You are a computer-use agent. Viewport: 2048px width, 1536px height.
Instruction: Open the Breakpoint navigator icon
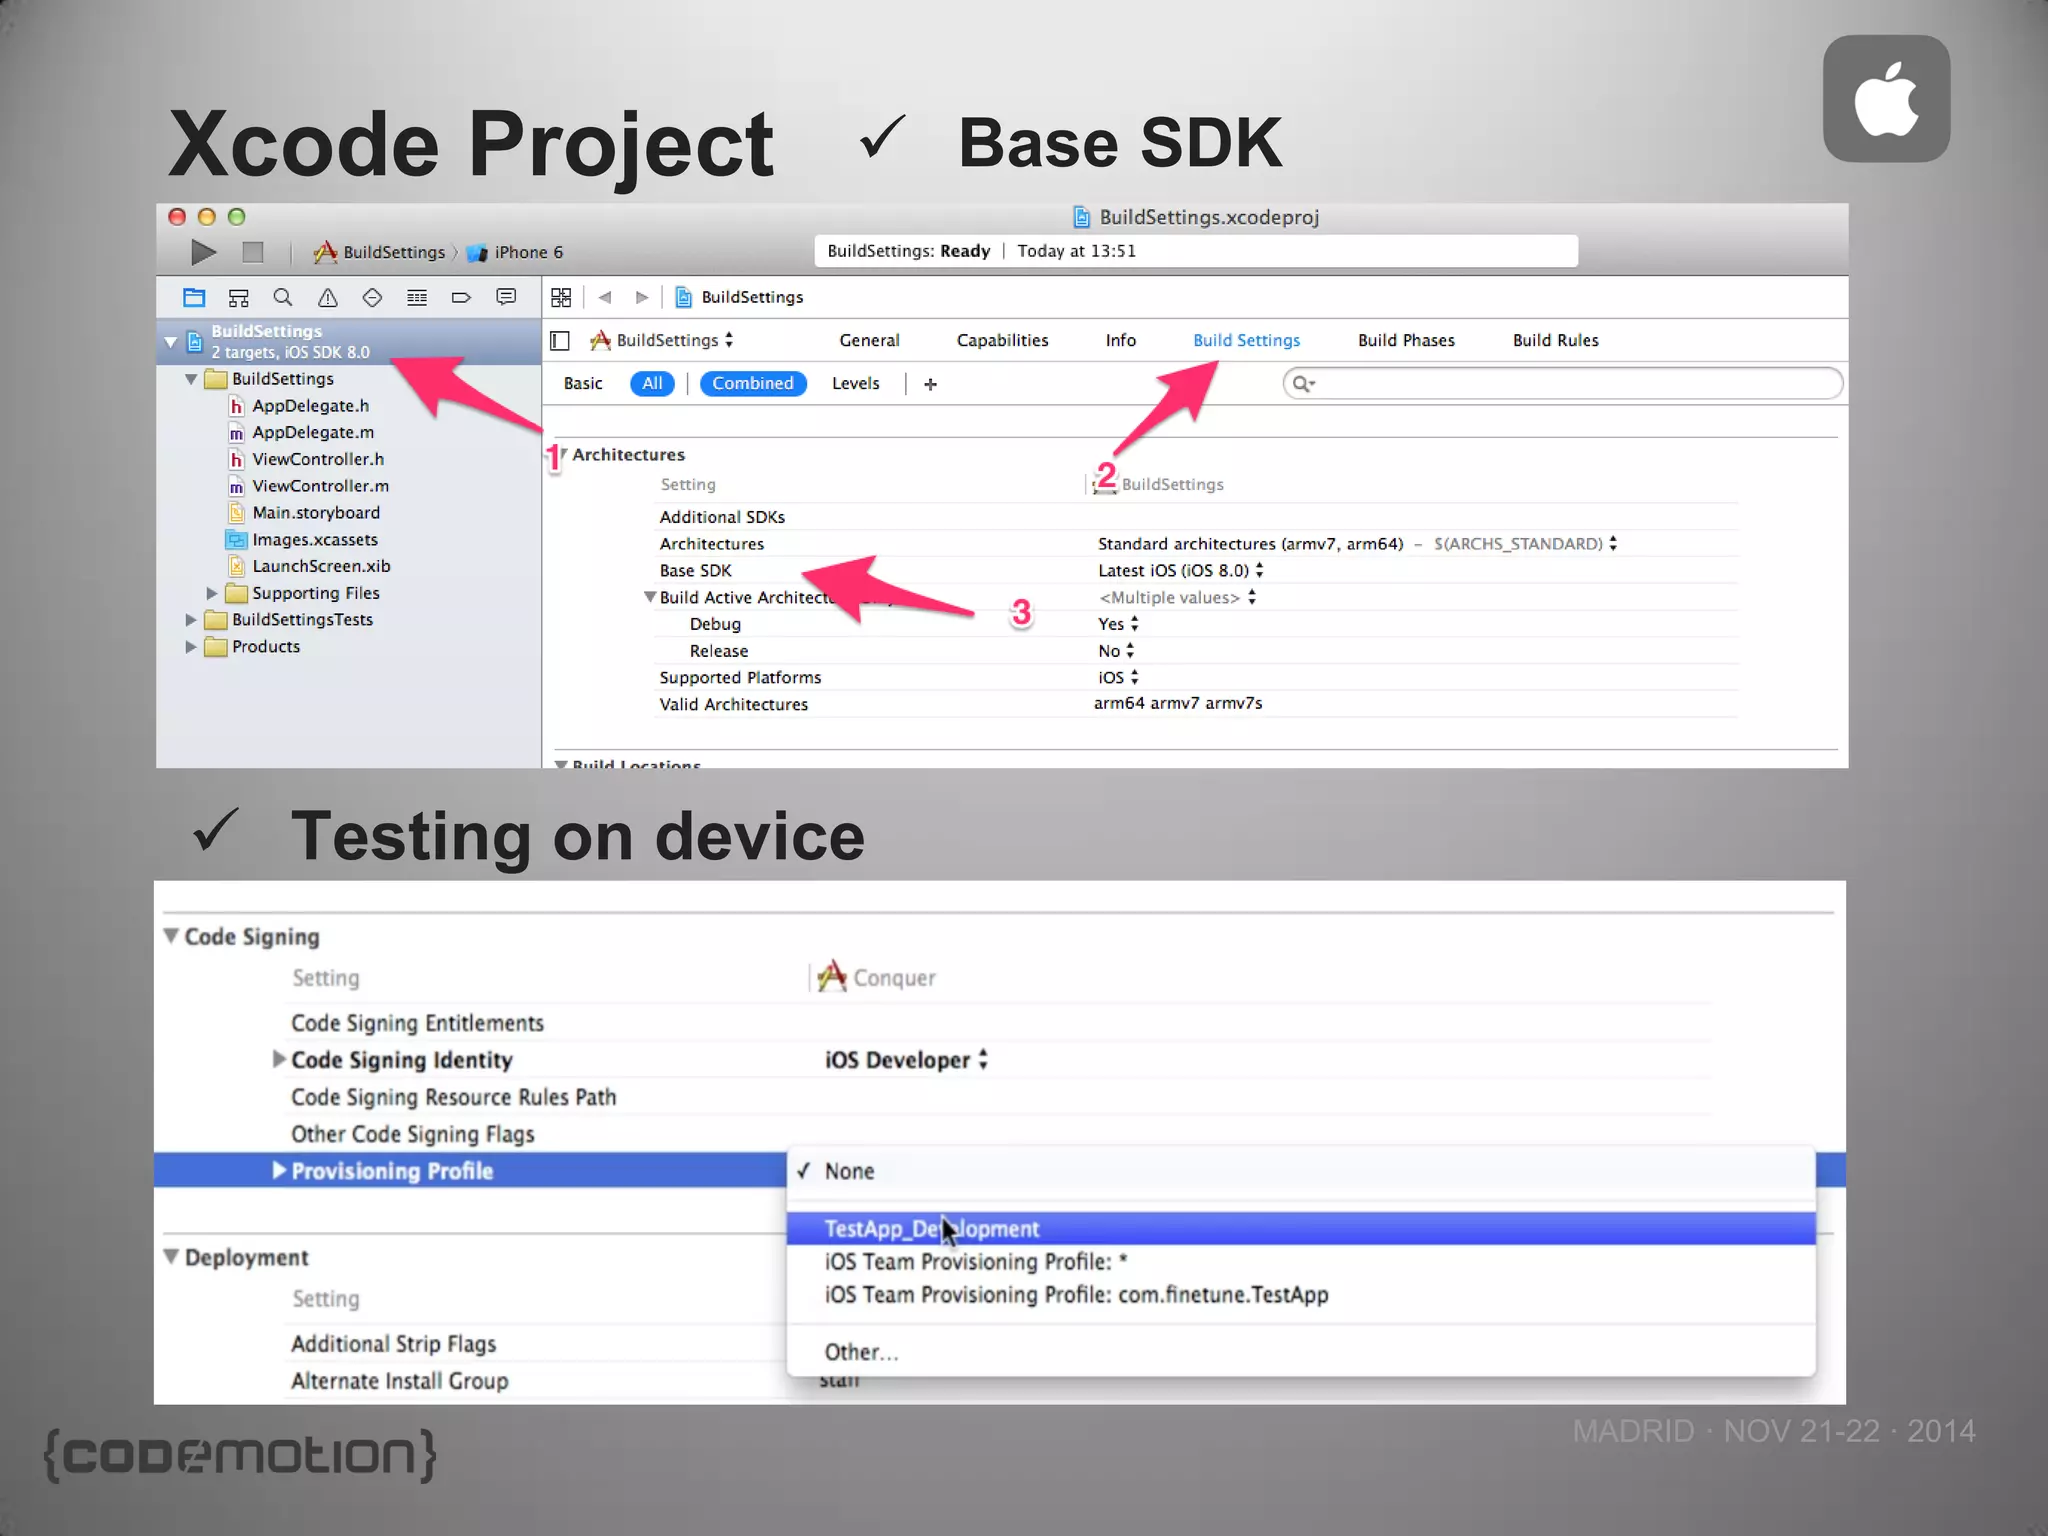(461, 297)
